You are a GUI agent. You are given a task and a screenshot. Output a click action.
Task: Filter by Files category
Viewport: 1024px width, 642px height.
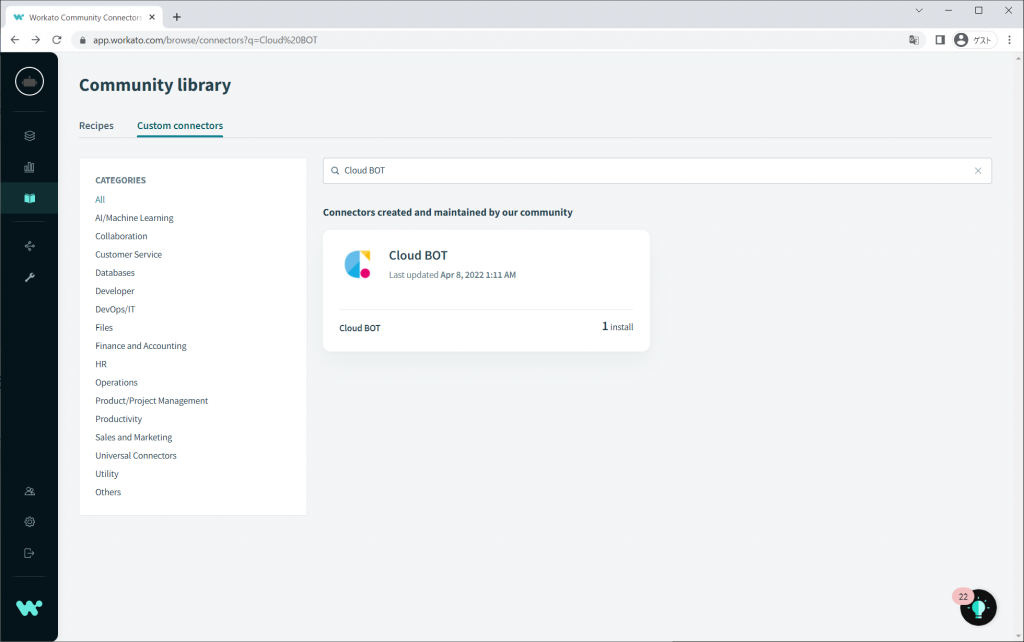(104, 327)
